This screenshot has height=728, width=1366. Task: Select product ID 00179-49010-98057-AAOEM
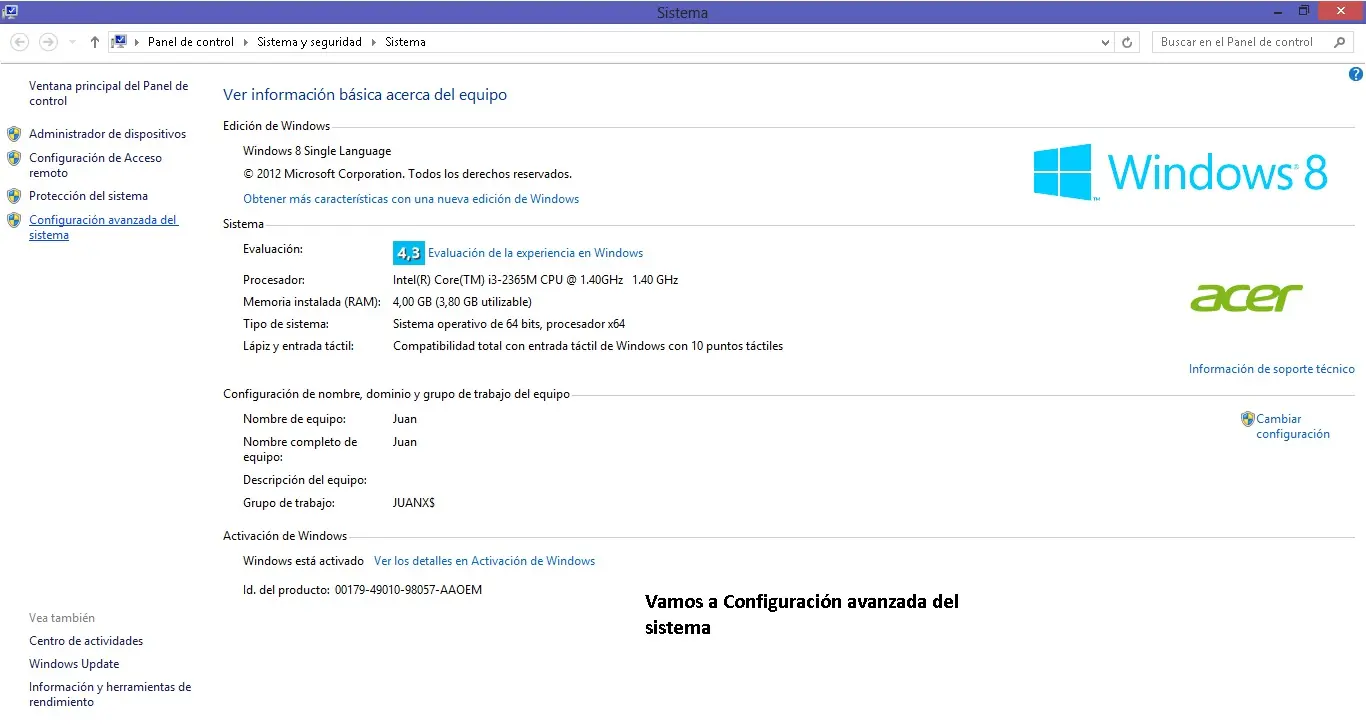408,590
